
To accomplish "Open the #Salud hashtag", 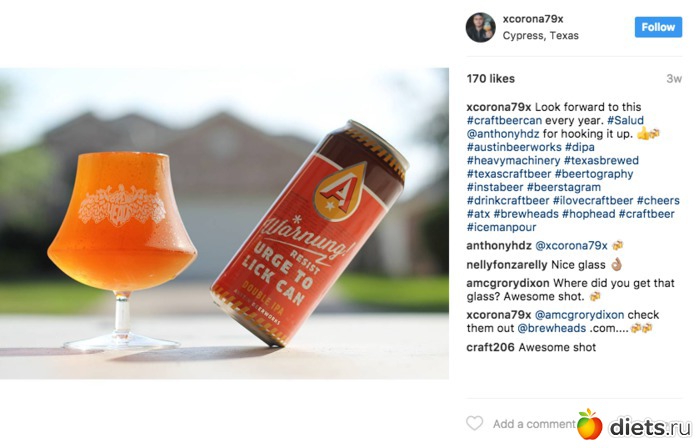I will pyautogui.click(x=625, y=120).
